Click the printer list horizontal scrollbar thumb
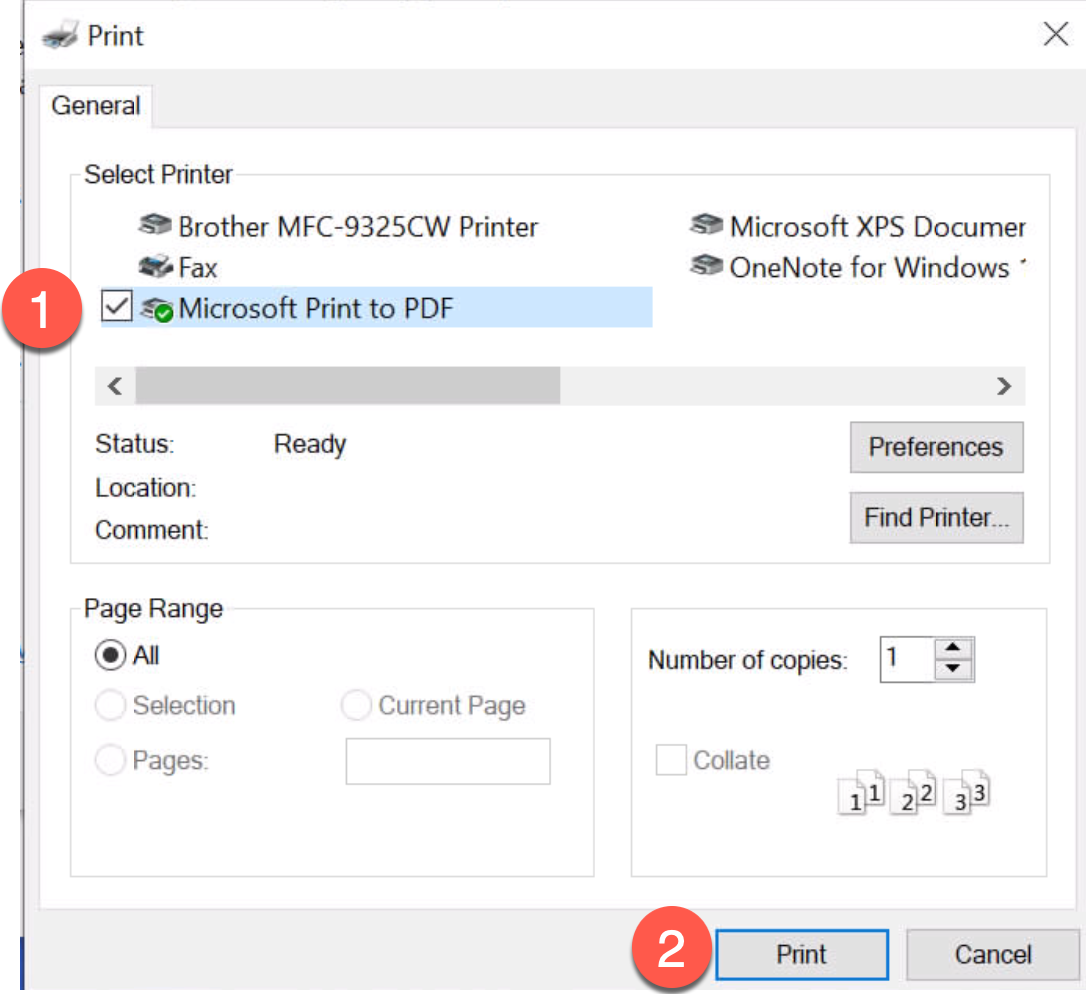The image size is (1086, 994). (348, 386)
